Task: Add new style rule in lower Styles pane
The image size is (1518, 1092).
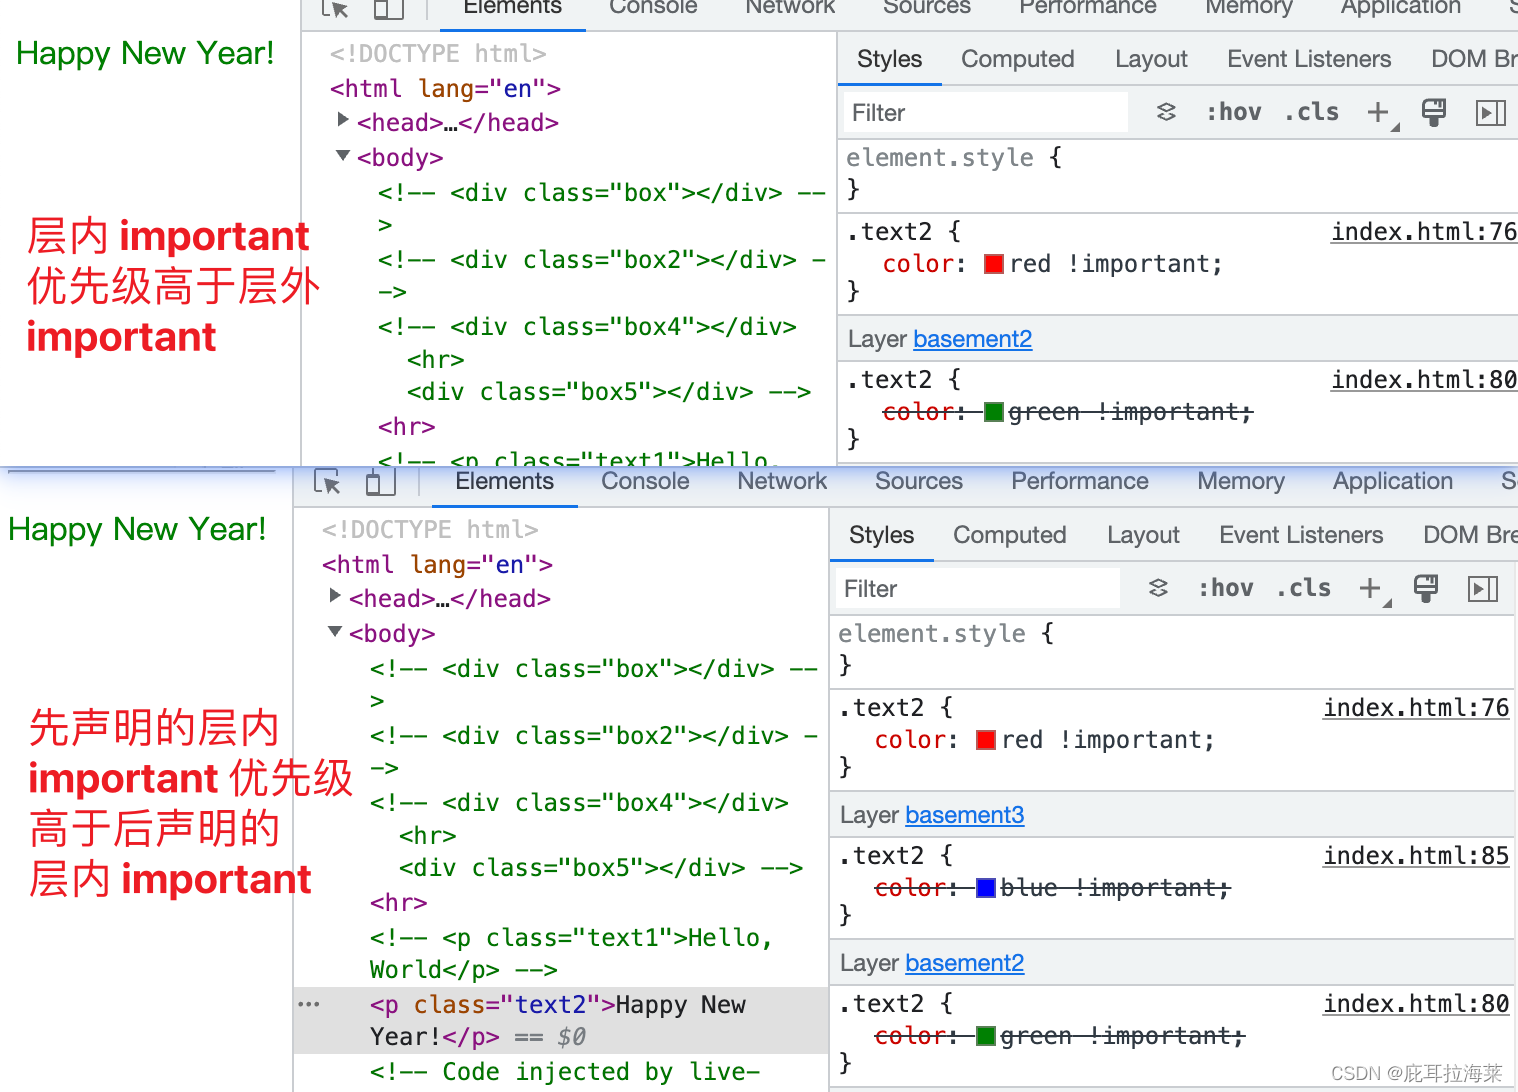Action: pyautogui.click(x=1370, y=588)
